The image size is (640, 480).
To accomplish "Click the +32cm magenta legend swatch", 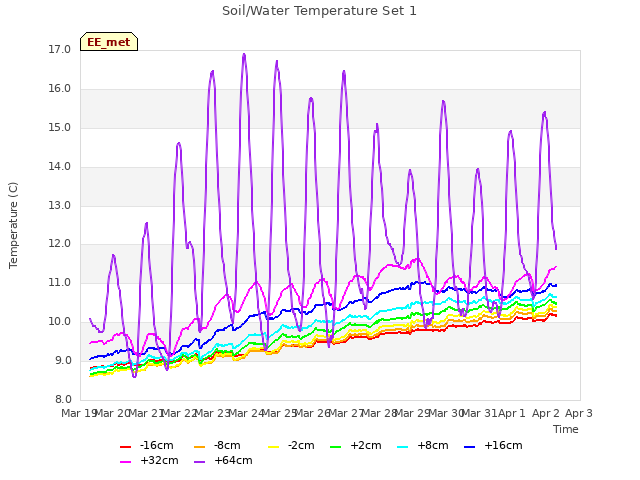I will tap(125, 462).
